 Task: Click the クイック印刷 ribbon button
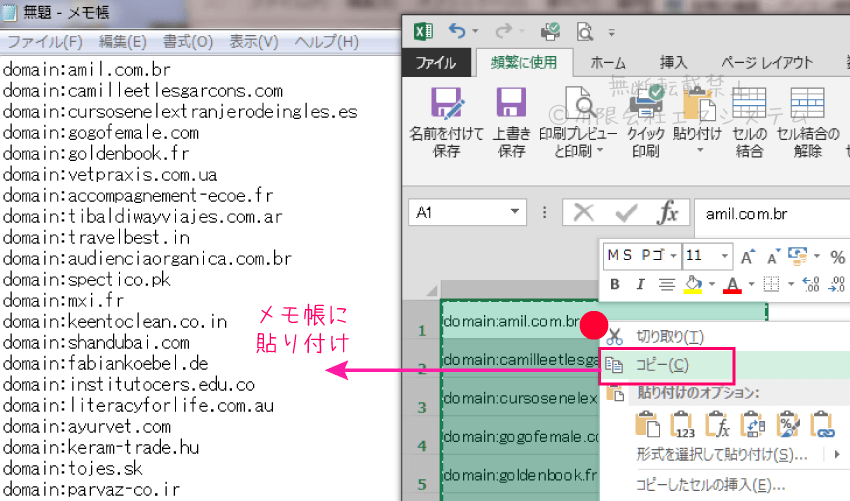(x=646, y=123)
